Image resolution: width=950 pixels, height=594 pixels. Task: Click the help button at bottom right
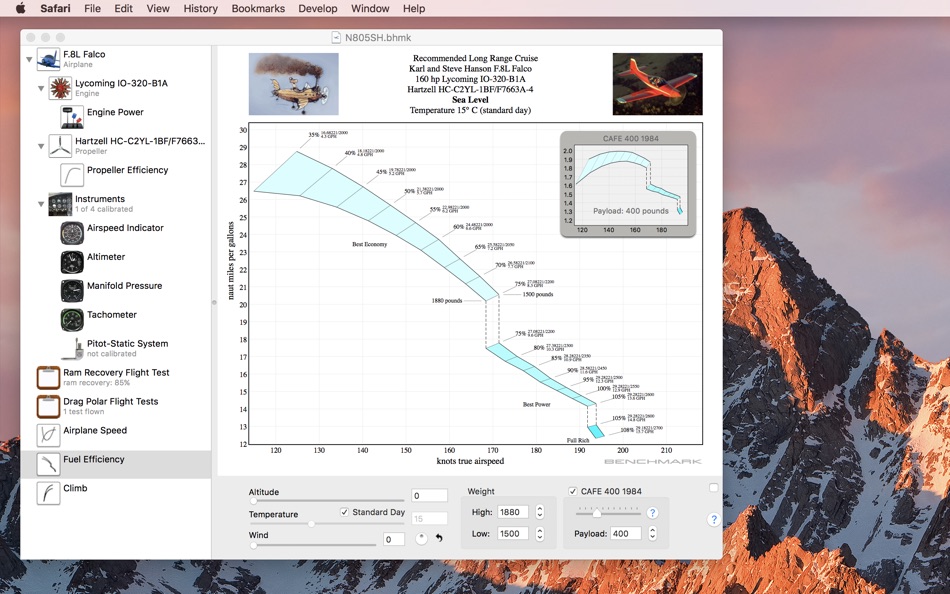coord(714,519)
